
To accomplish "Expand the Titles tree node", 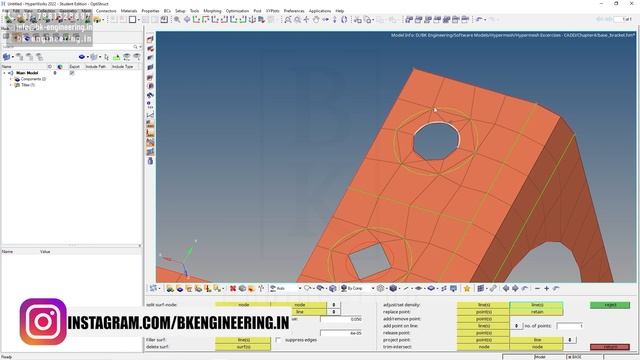I will 11,85.
